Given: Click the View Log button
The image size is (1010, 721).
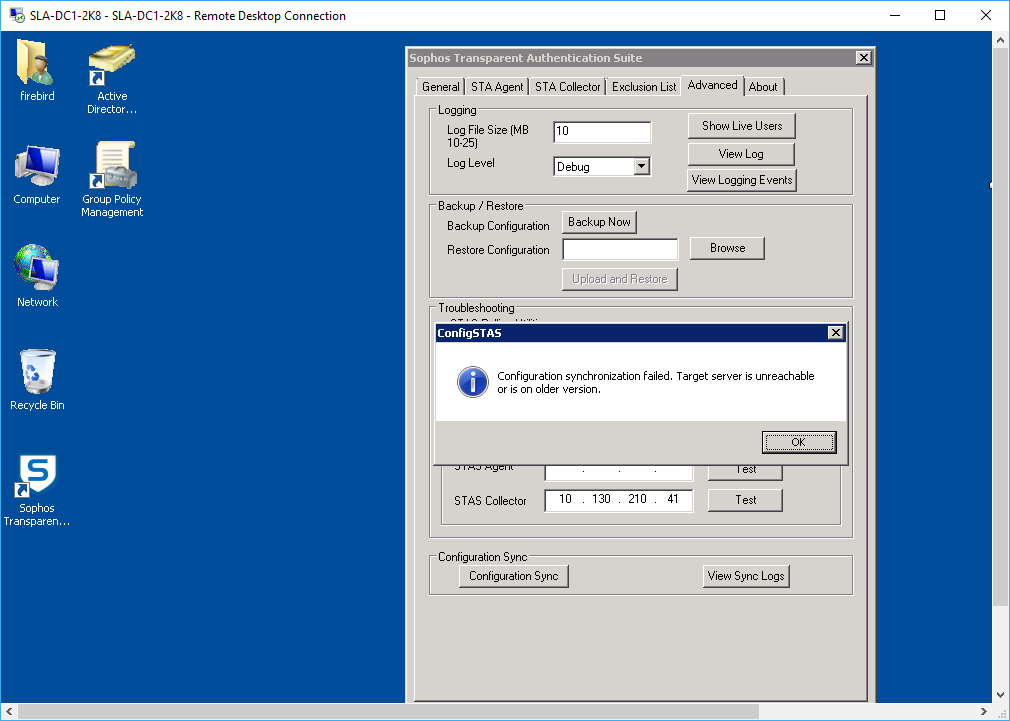Looking at the screenshot, I should (x=741, y=154).
